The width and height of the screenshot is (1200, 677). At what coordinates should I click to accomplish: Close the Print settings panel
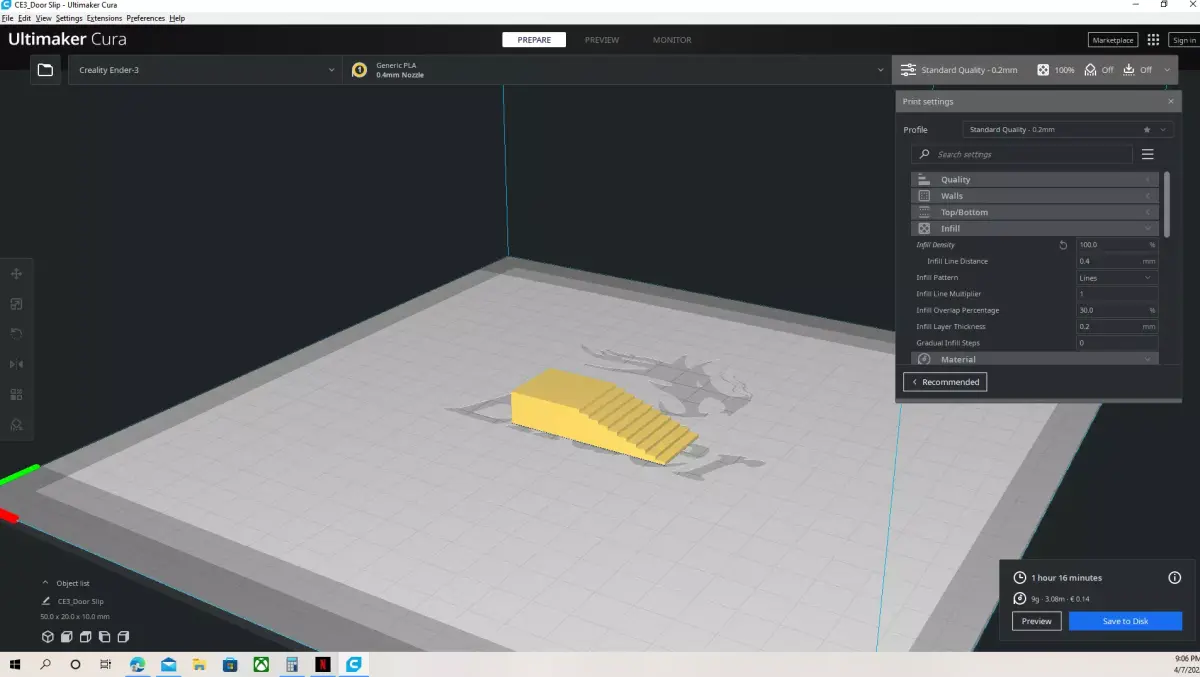click(1171, 102)
